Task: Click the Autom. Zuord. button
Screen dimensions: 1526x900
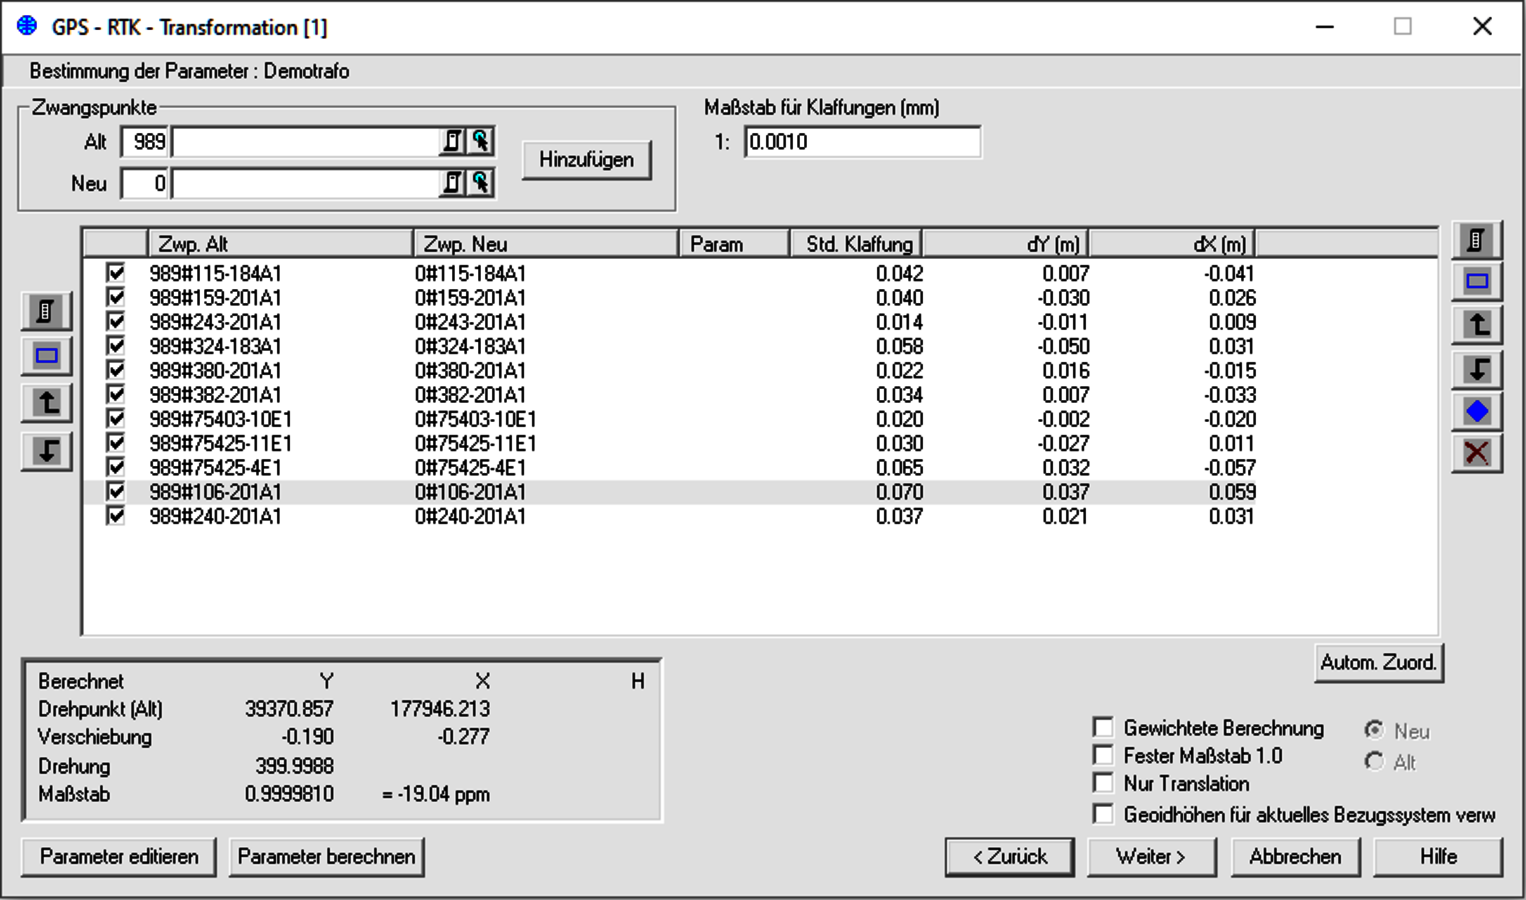Action: point(1377,662)
